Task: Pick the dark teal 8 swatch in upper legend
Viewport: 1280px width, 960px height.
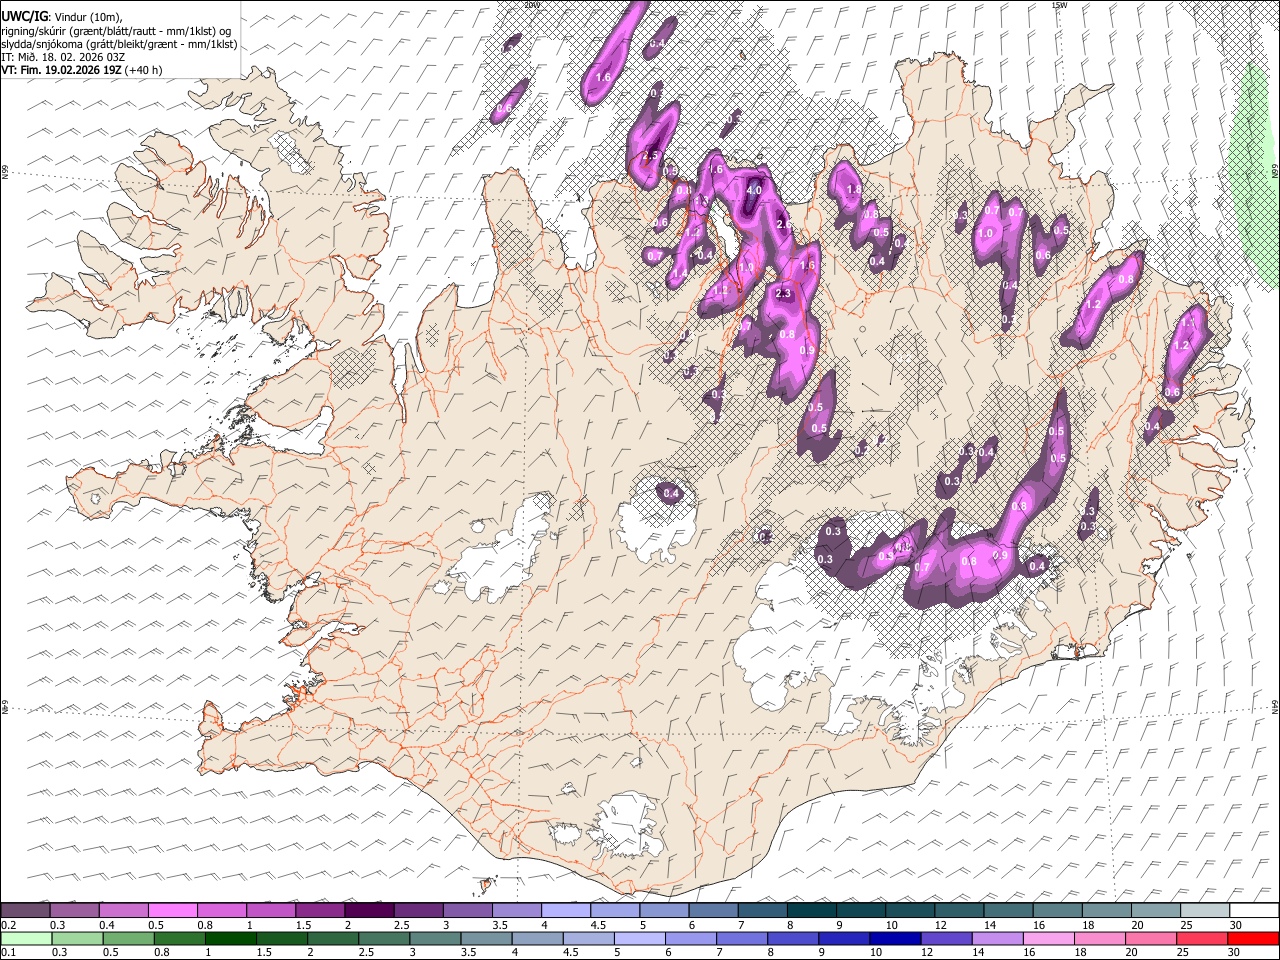Action: [x=811, y=910]
